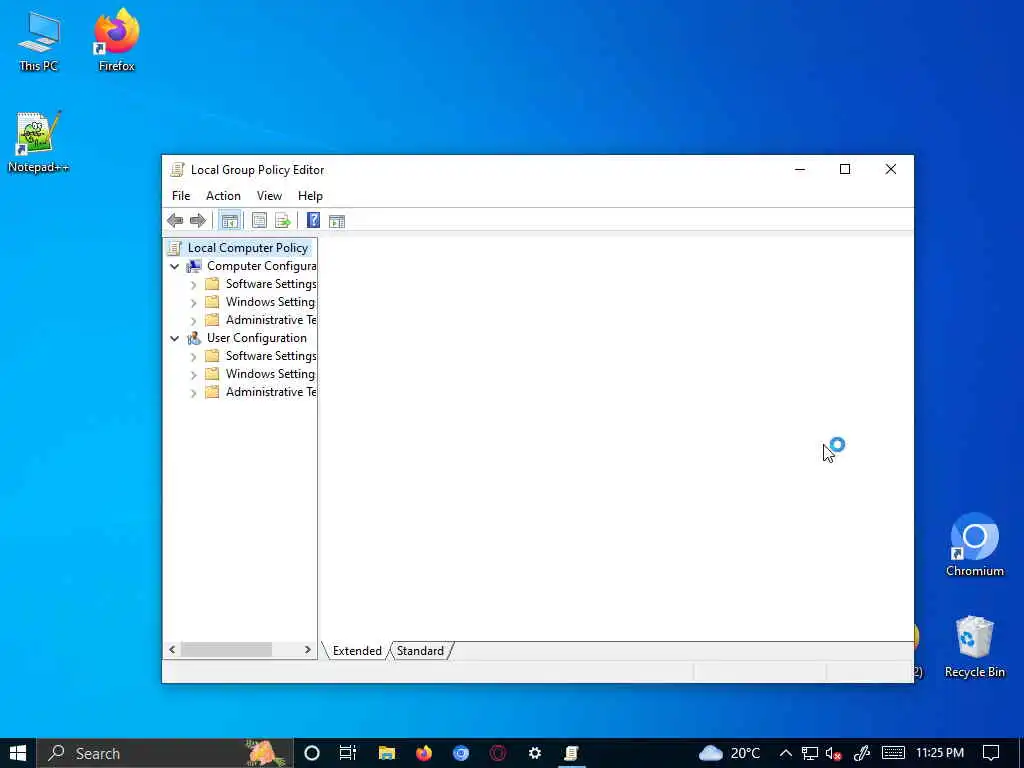
Task: Select the User Configuration tree item
Action: click(x=257, y=338)
